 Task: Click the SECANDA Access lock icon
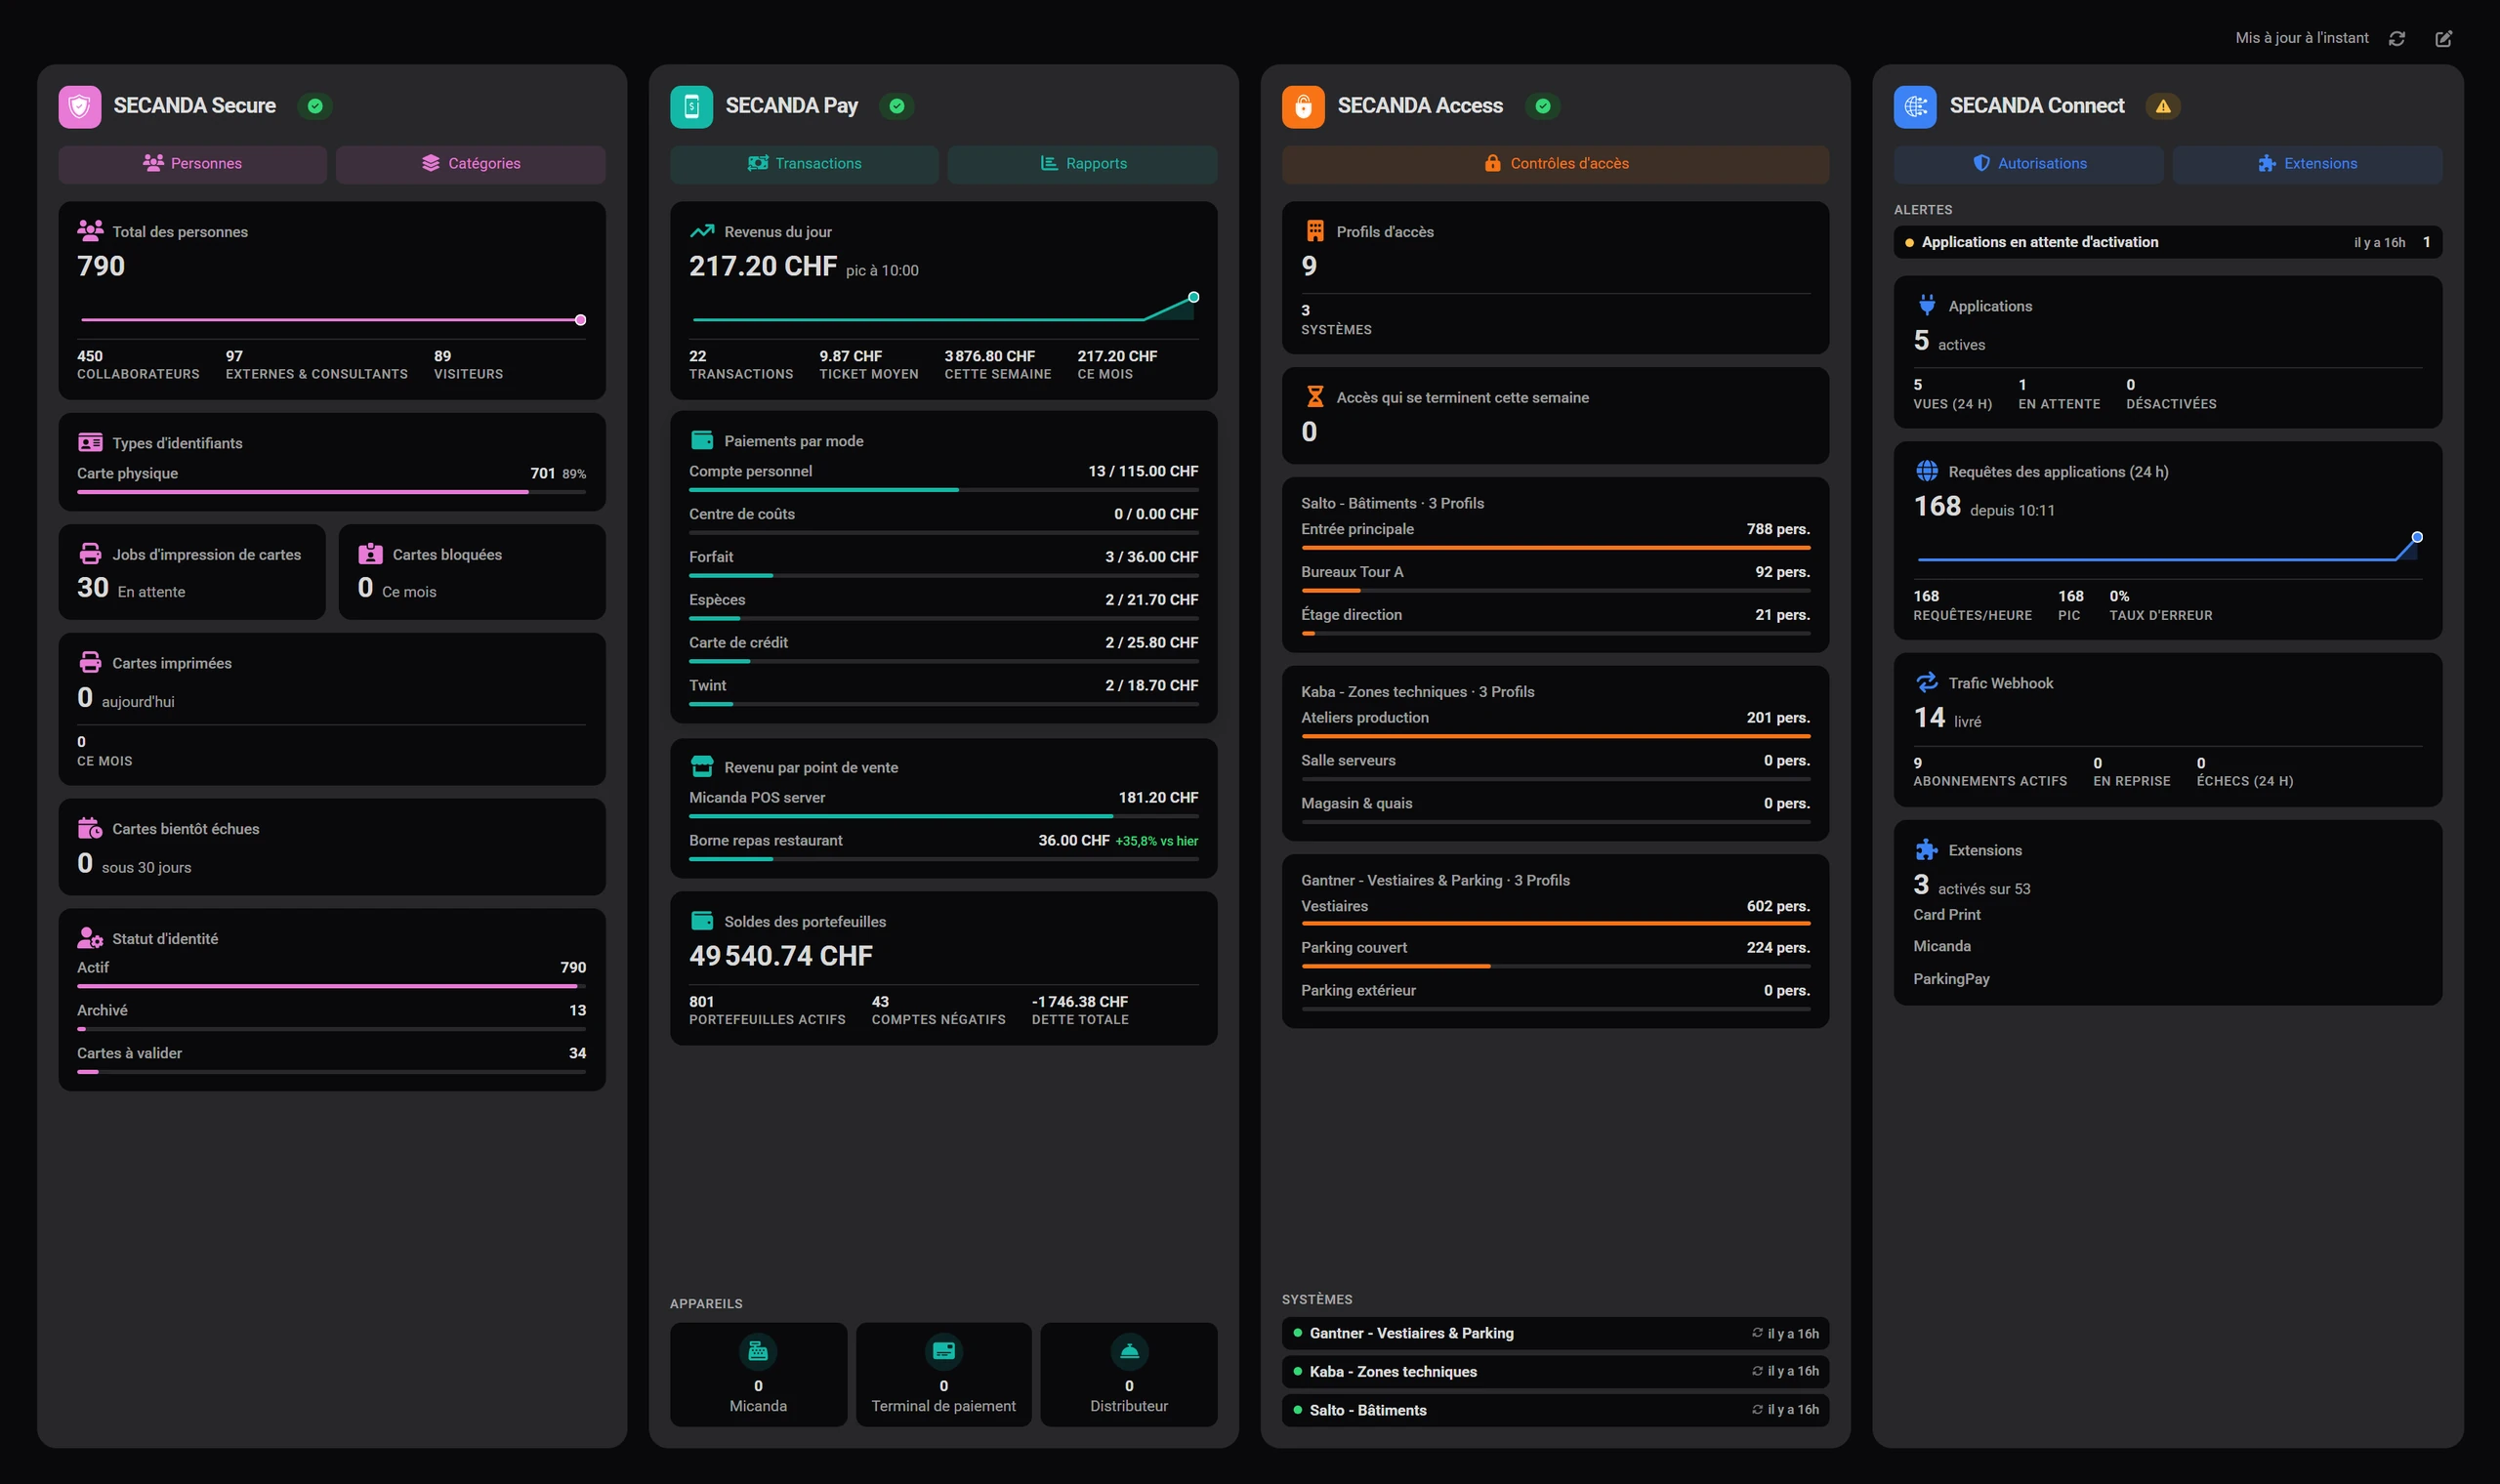[1303, 106]
